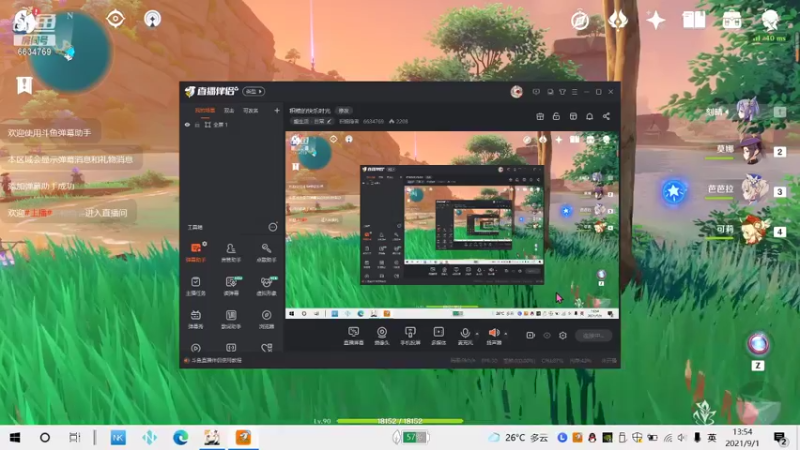Screen dimensions: 800x450
Task: Add a webcam source from bottom bar
Action: point(382,336)
